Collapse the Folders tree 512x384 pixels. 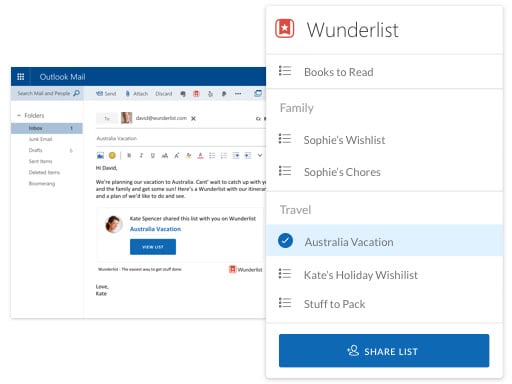tap(19, 115)
